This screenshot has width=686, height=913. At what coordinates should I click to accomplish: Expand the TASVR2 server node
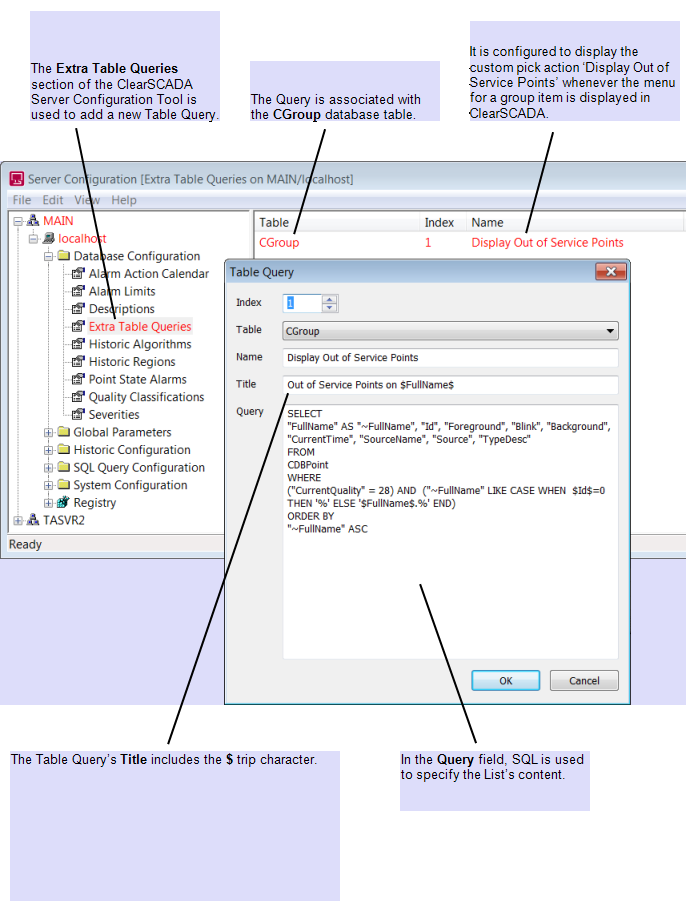pyautogui.click(x=17, y=520)
